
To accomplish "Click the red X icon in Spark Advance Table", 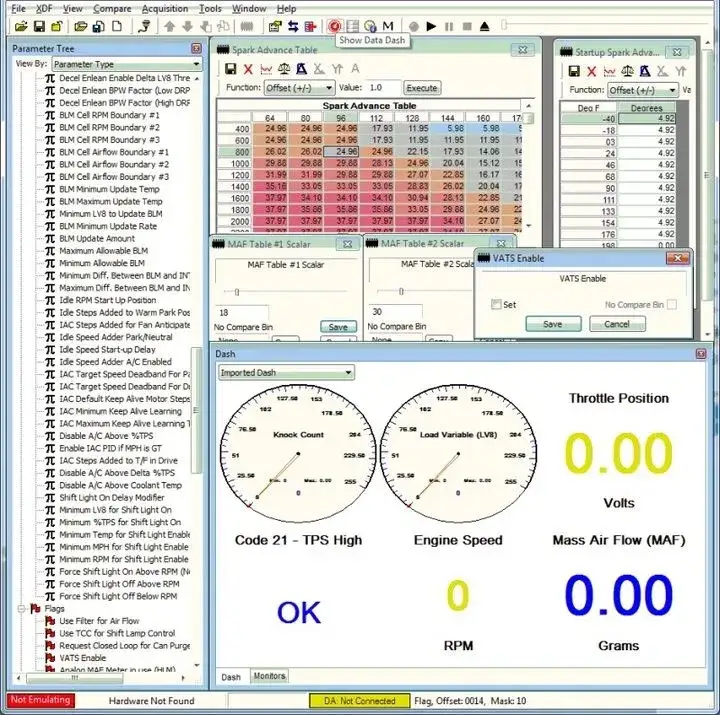I will (249, 68).
